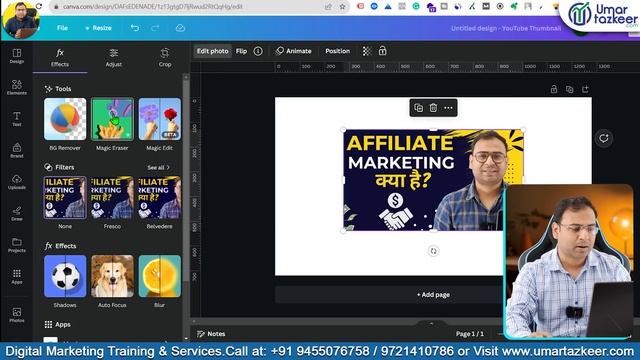640x360 pixels.
Task: Click the Undo arrow icon
Action: (135, 28)
